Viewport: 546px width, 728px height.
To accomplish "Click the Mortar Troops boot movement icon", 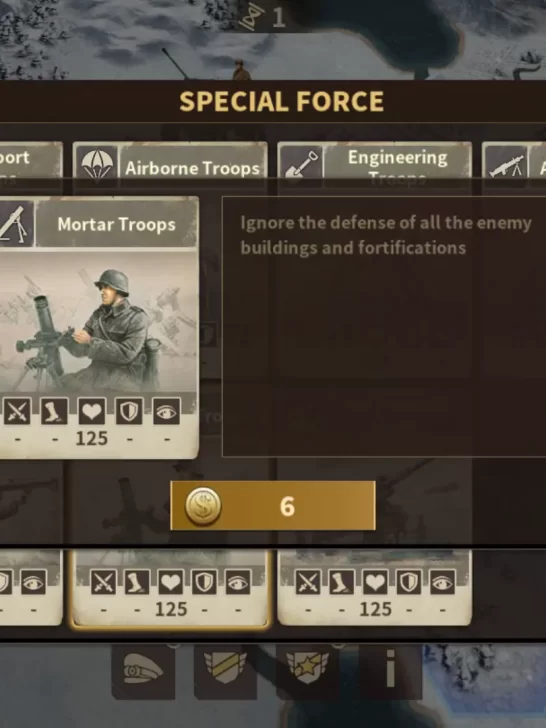I will click(x=54, y=411).
